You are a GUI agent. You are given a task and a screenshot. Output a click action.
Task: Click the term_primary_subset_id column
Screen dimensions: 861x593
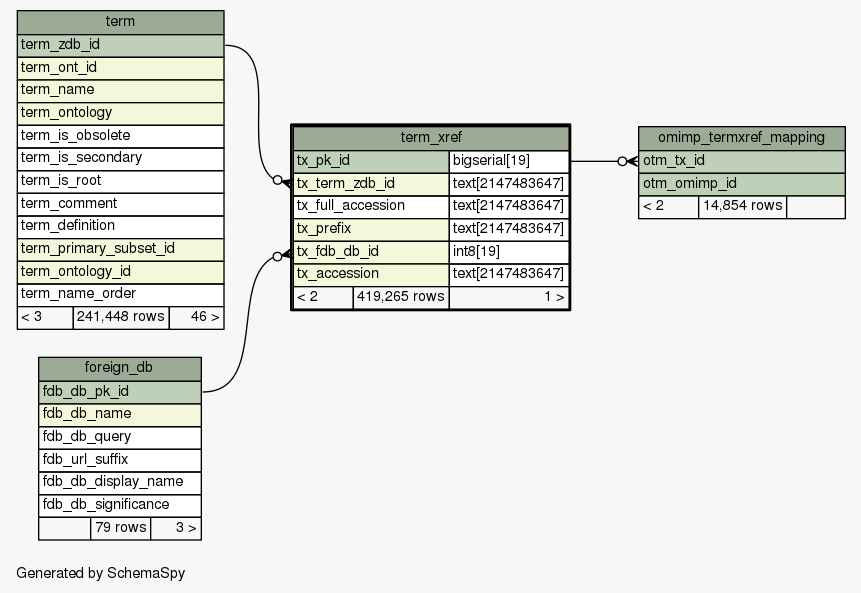point(120,248)
